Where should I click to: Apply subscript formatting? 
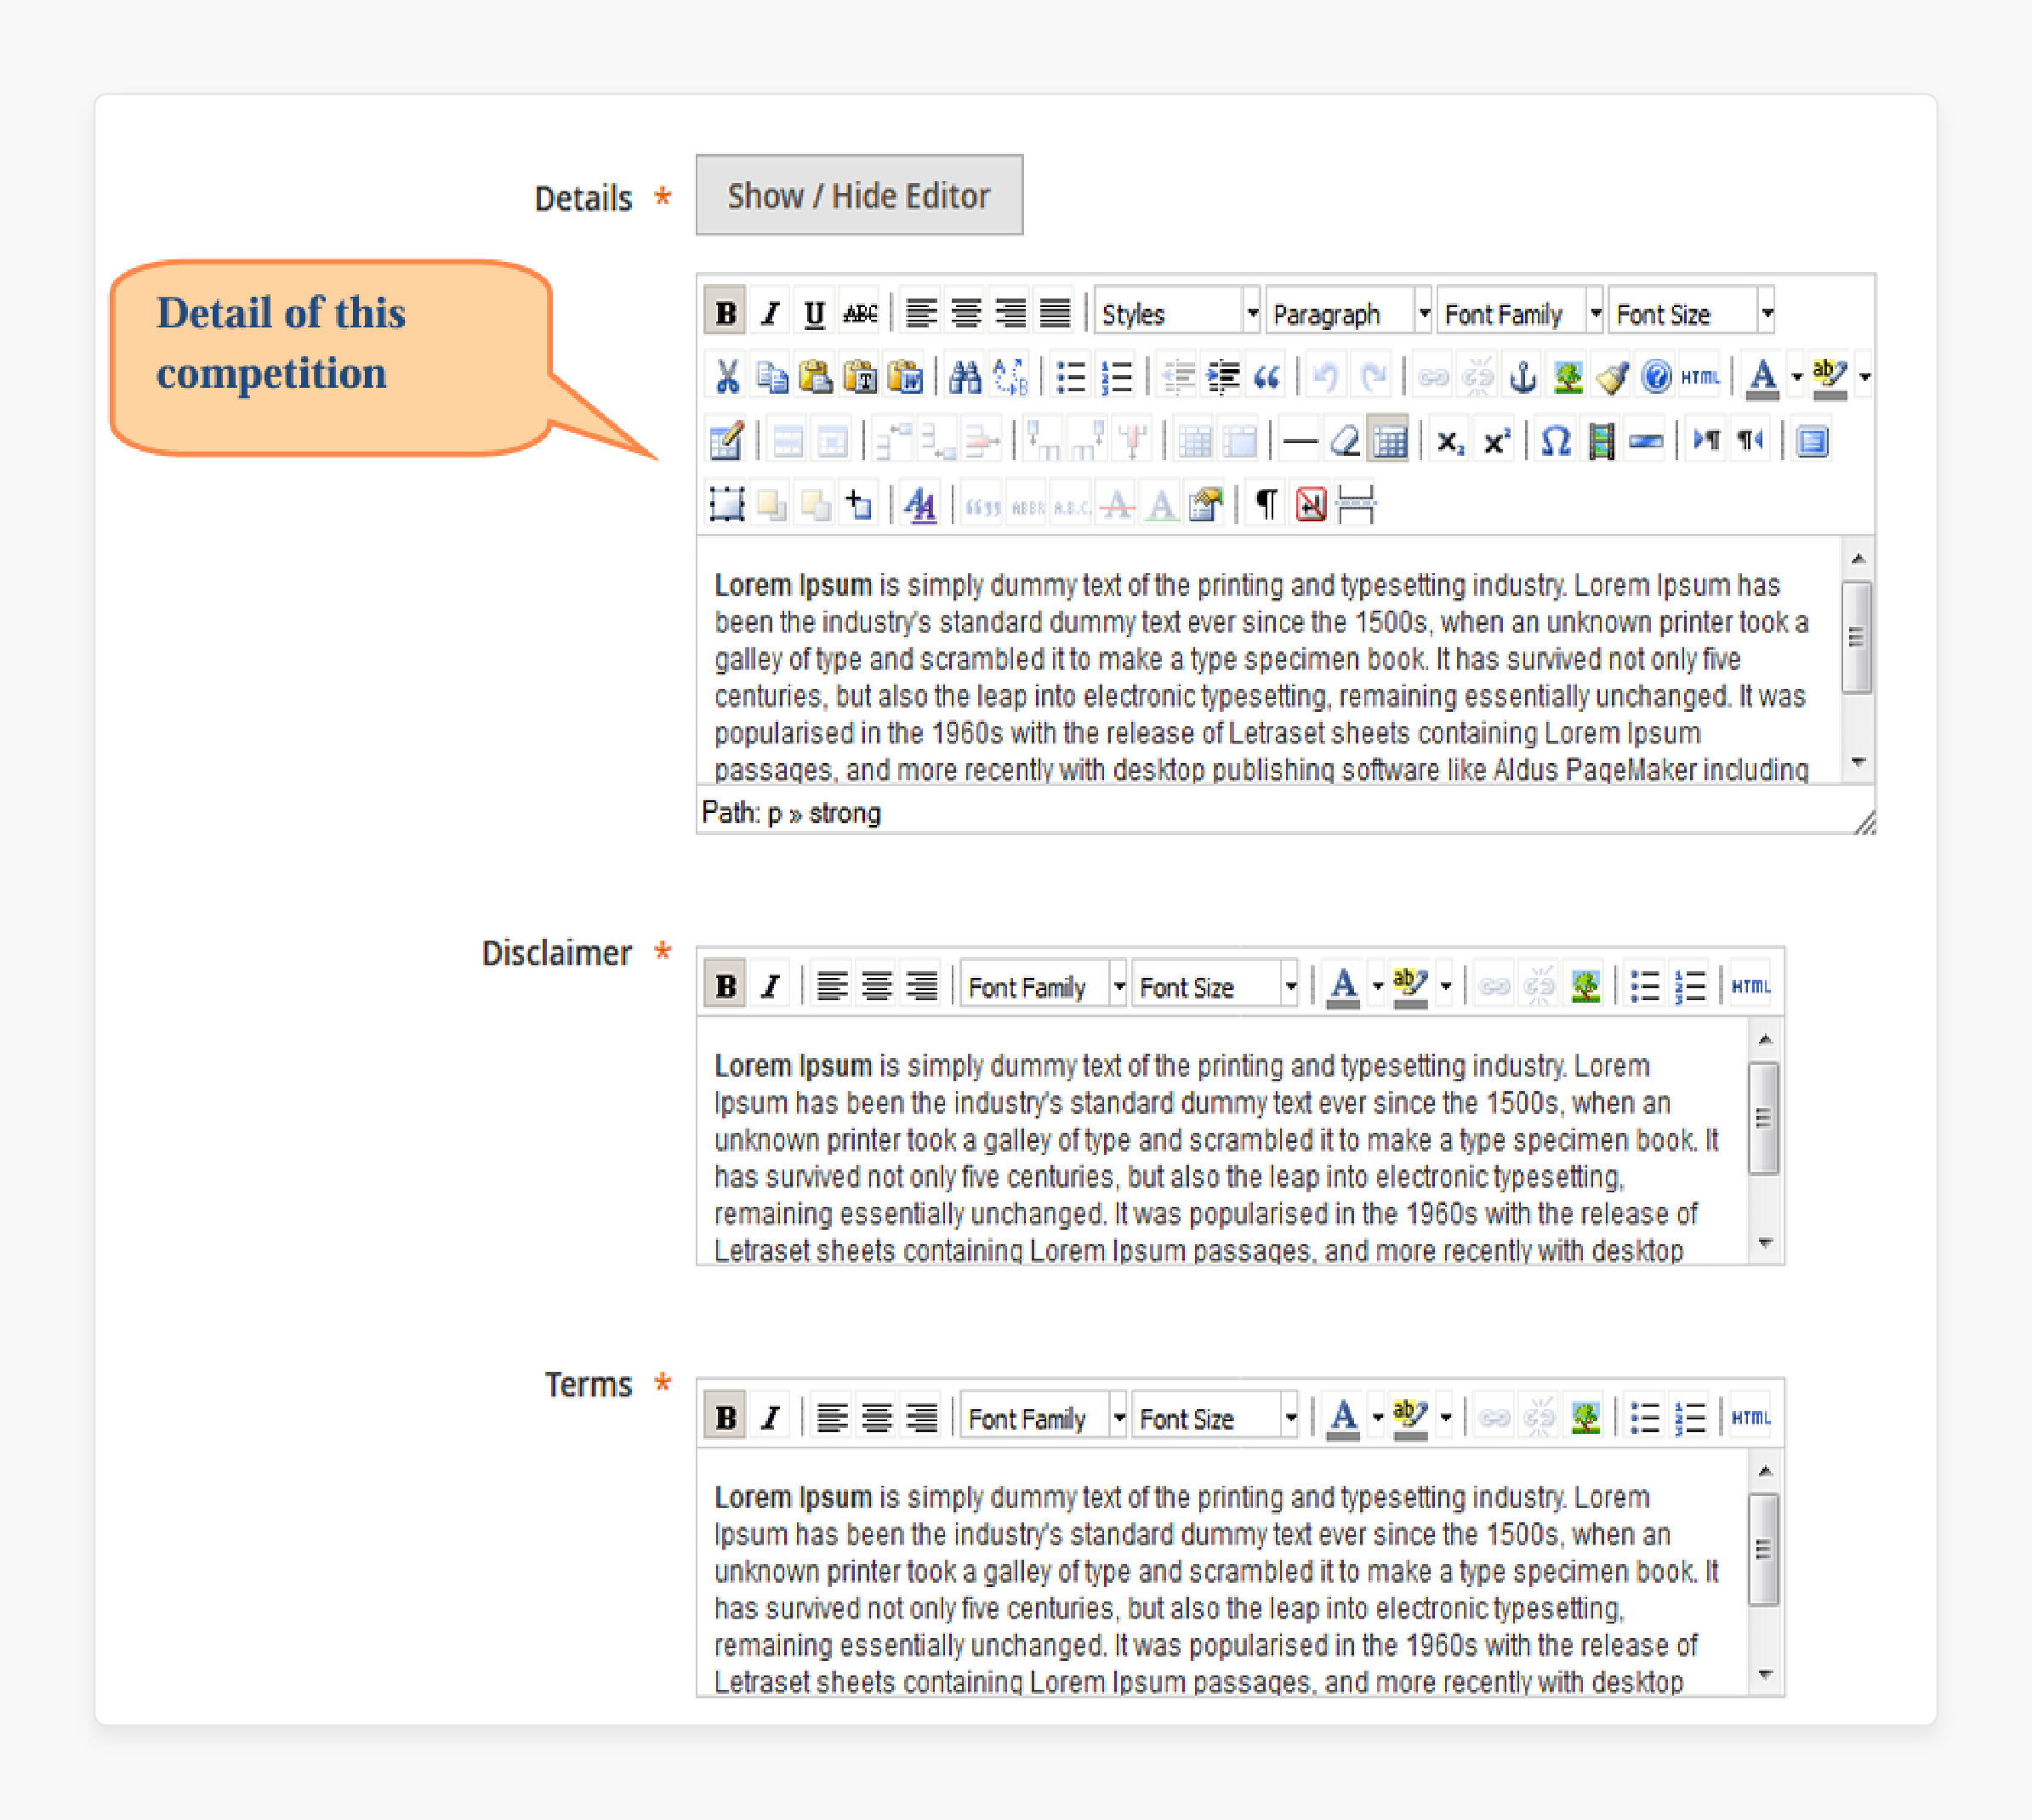click(x=1450, y=440)
